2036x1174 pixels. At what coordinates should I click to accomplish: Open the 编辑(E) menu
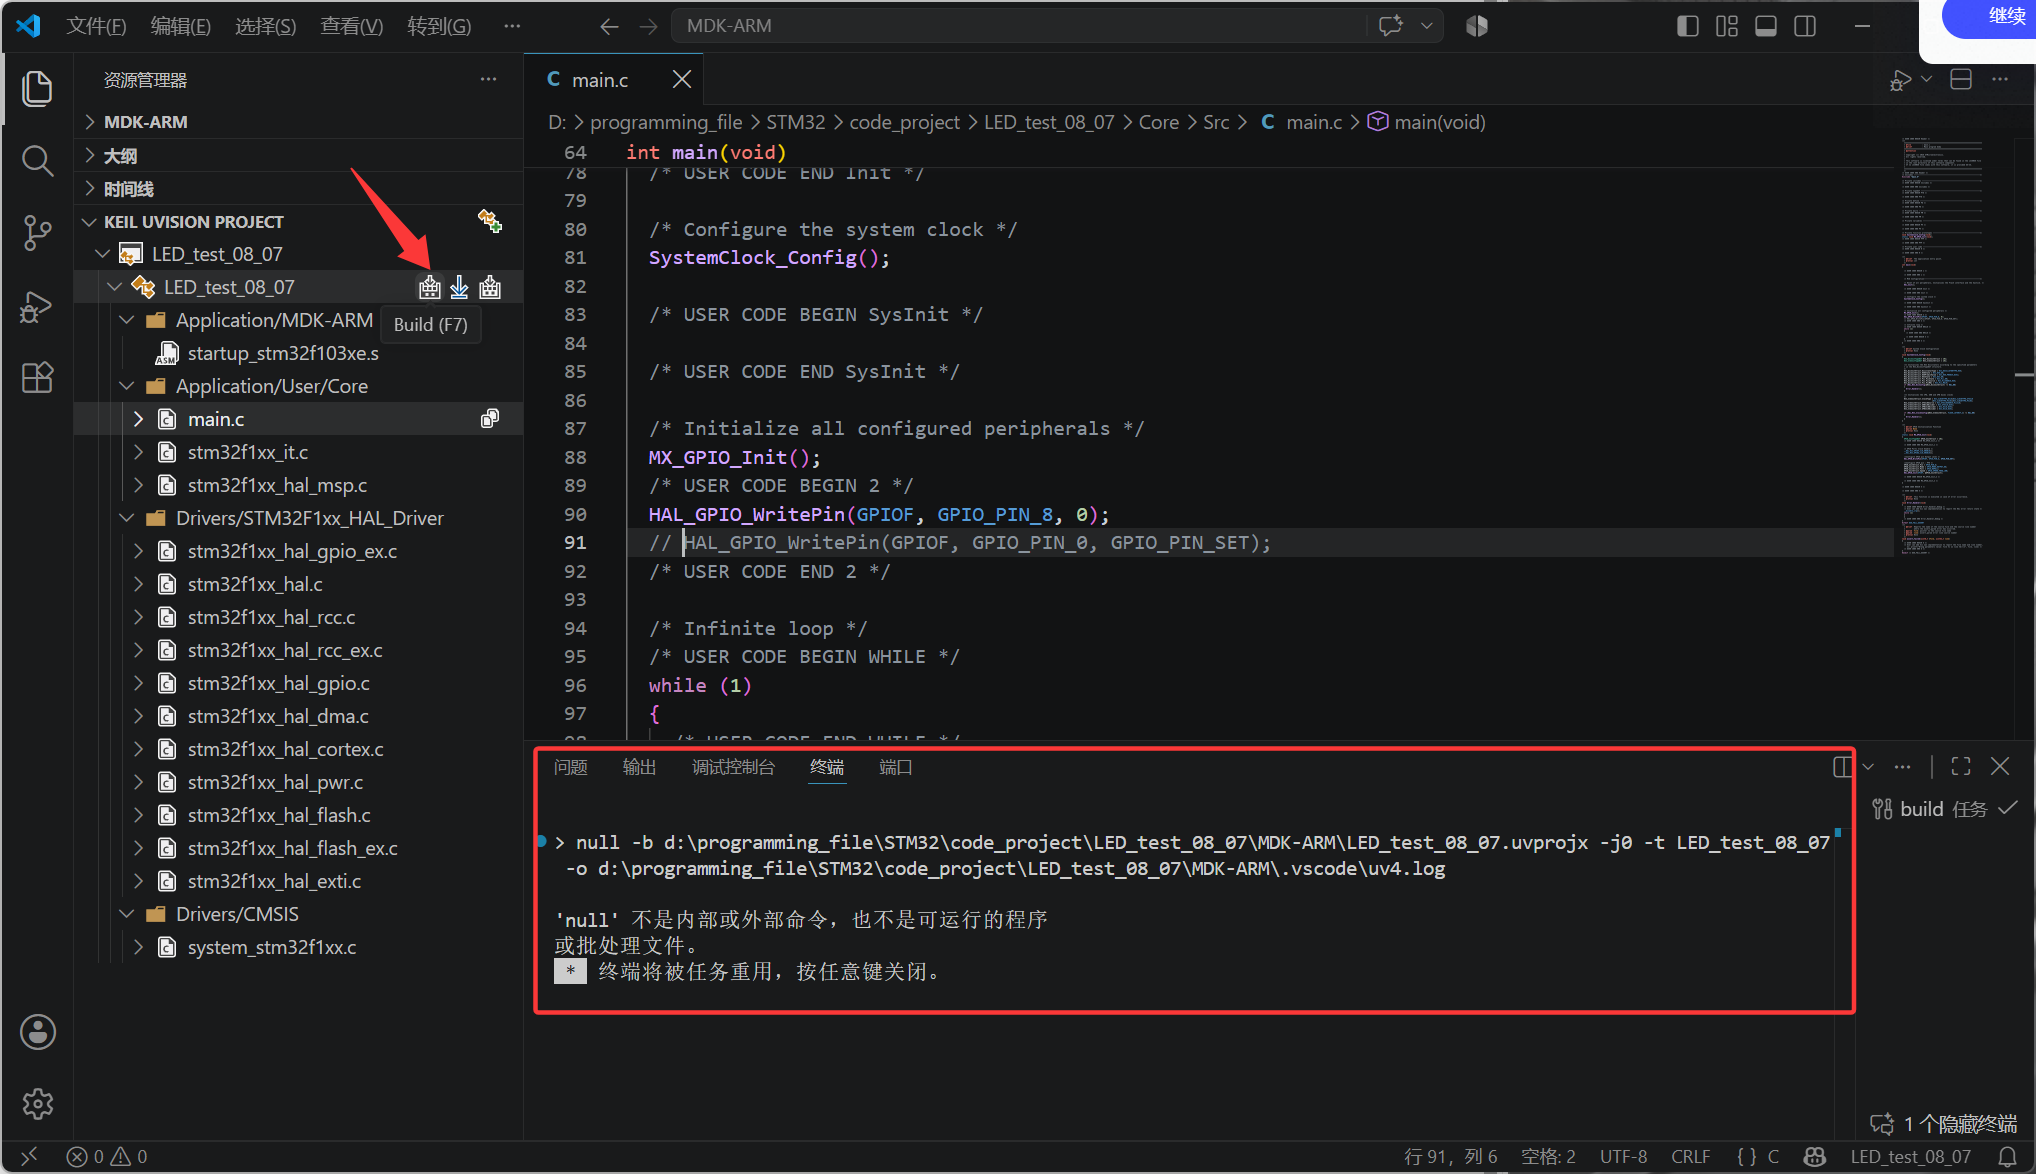click(180, 26)
